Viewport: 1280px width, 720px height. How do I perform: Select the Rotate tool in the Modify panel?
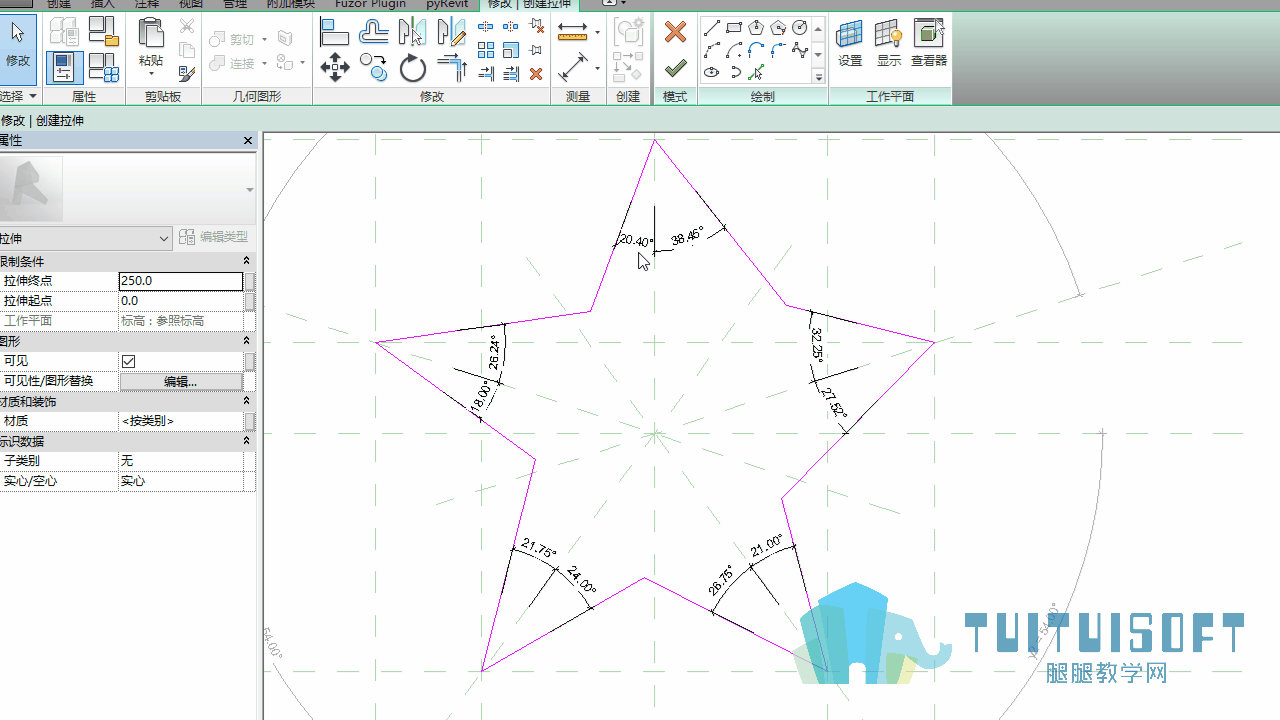click(413, 68)
